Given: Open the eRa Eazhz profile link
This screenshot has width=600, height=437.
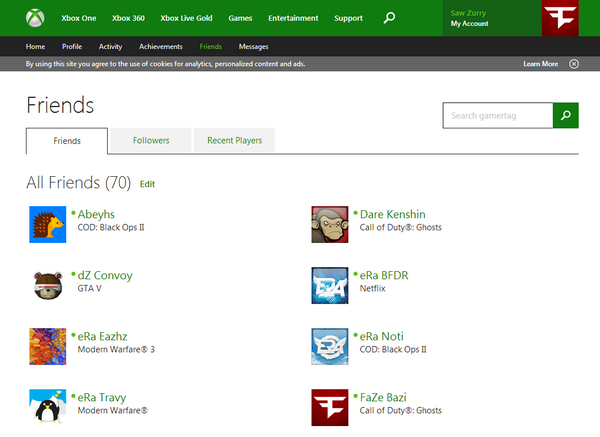Looking at the screenshot, I should point(102,336).
